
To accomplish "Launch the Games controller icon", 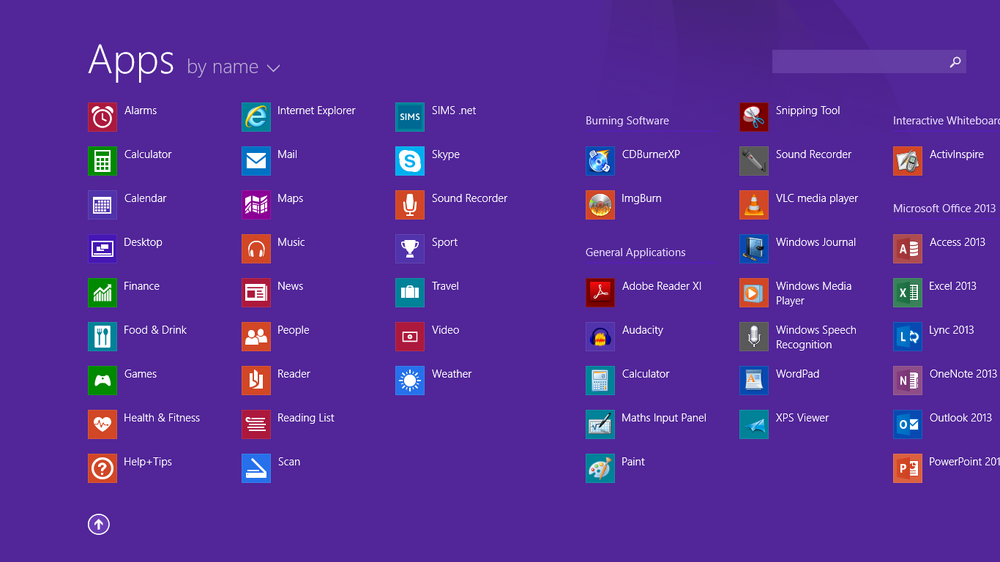I will coord(102,381).
